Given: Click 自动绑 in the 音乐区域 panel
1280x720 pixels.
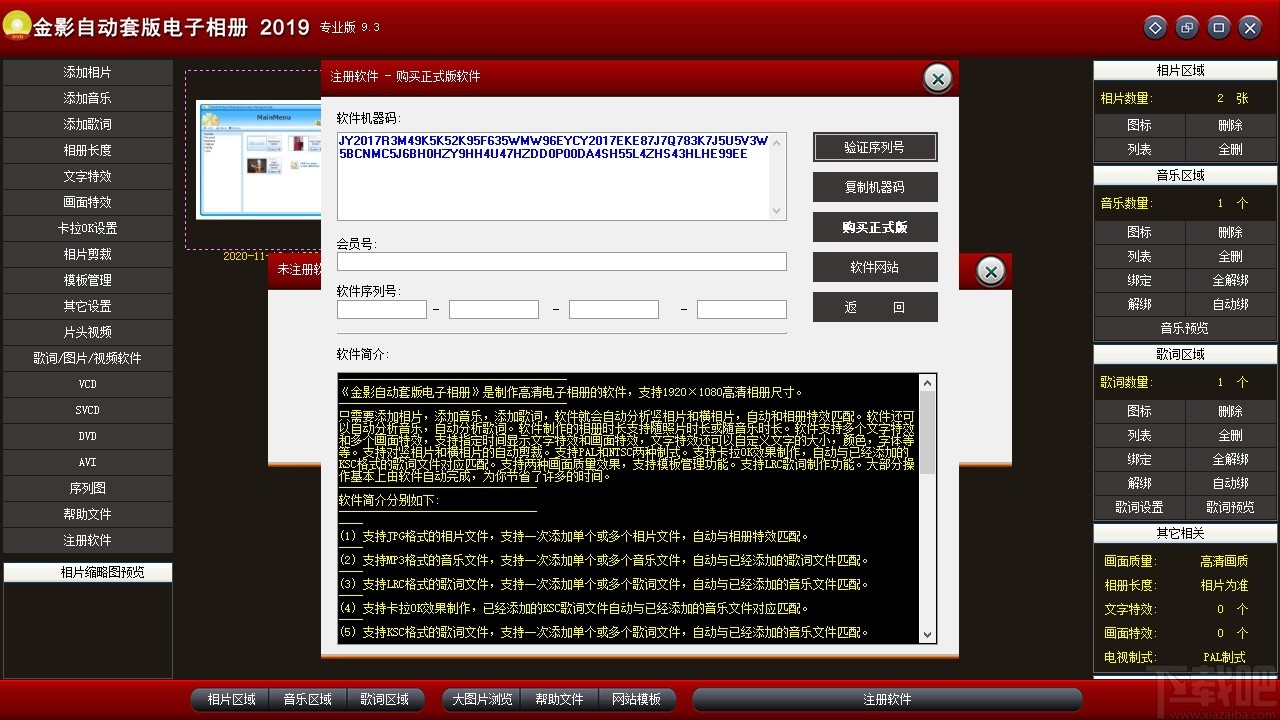Looking at the screenshot, I should [1231, 305].
